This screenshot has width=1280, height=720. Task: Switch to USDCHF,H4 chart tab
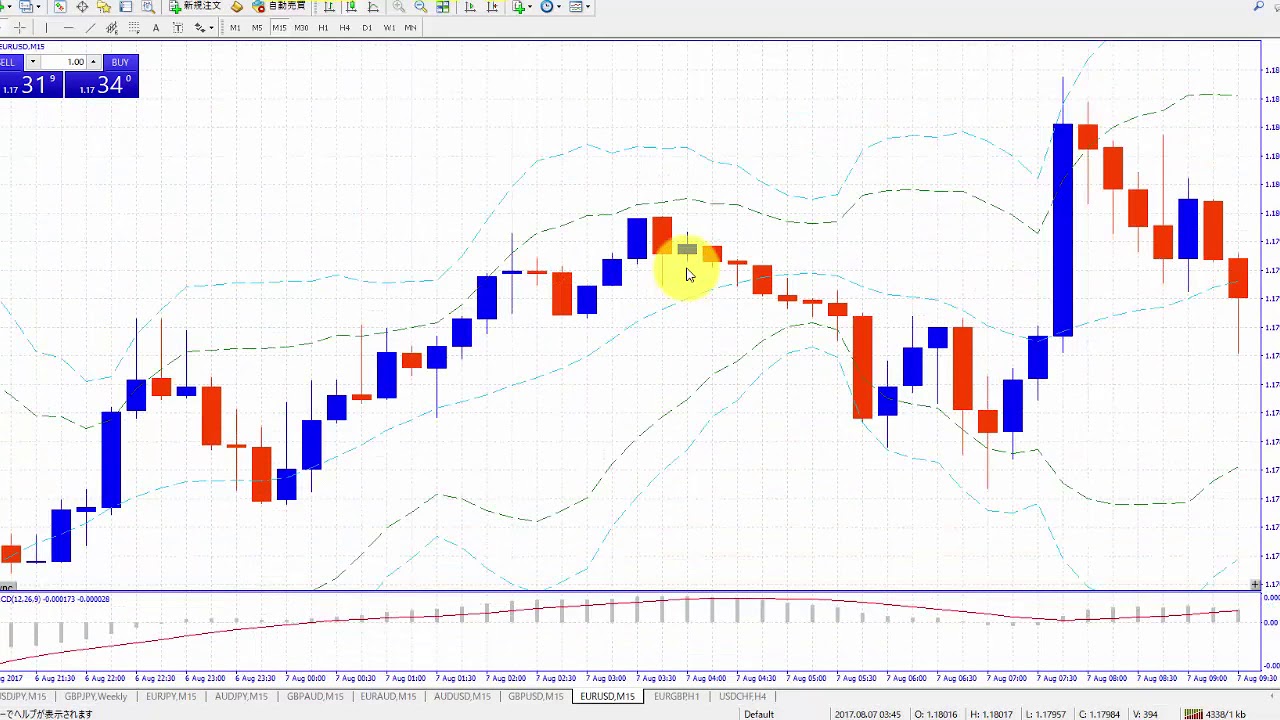pyautogui.click(x=742, y=696)
